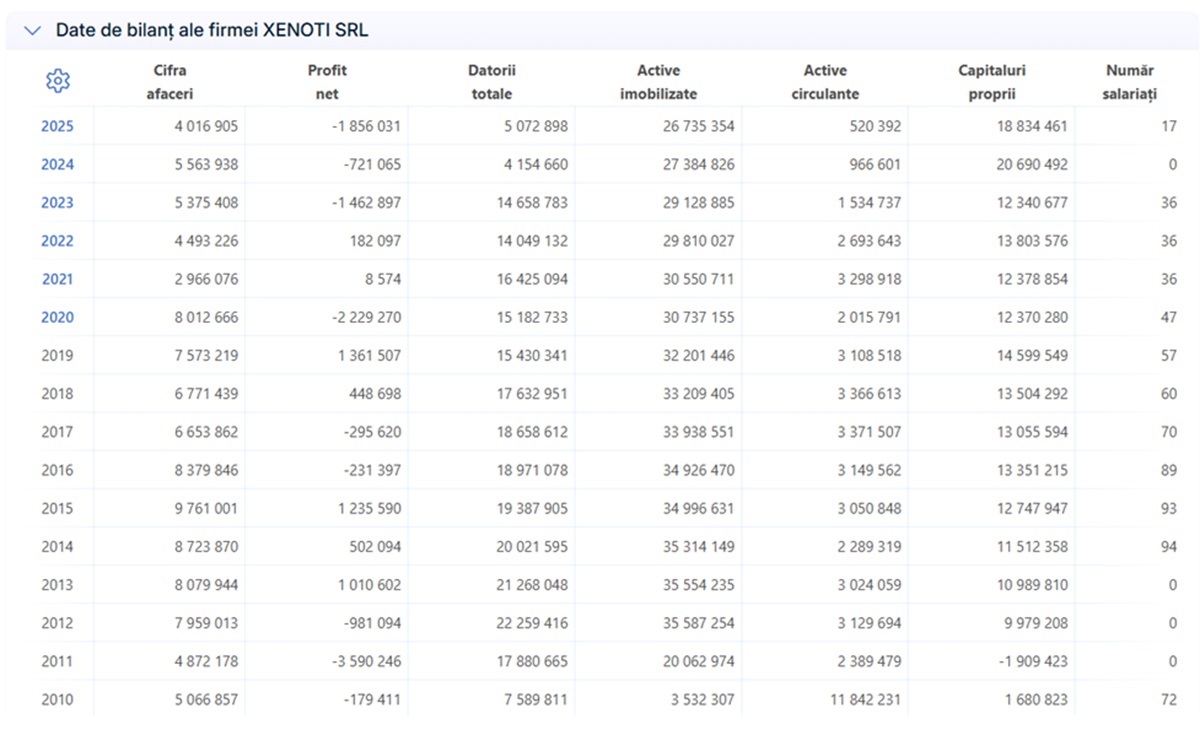Viewport: 1200px width, 730px height.
Task: Click the net profit value 182 097
Action: [x=374, y=241]
